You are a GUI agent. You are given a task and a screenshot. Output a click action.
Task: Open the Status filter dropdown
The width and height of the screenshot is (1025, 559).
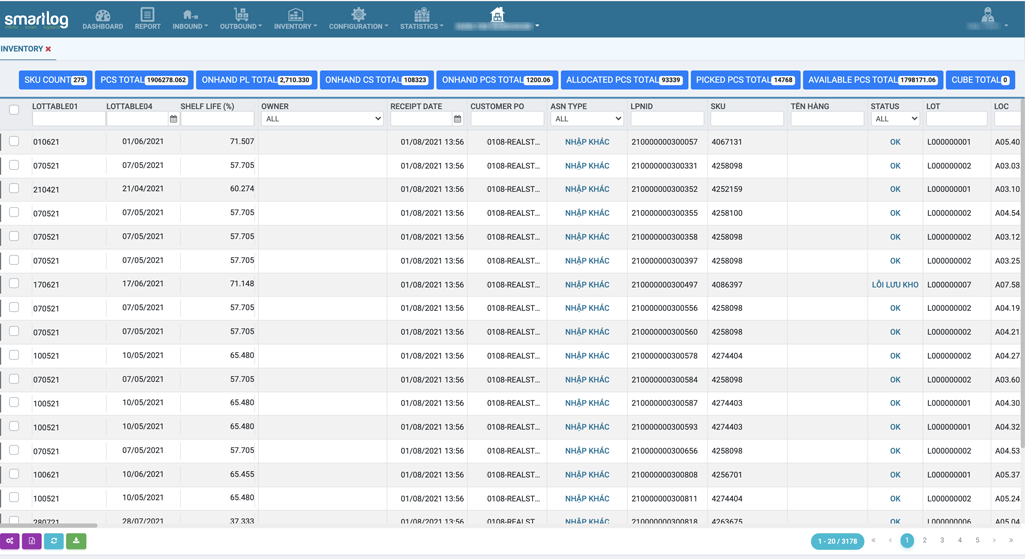895,119
